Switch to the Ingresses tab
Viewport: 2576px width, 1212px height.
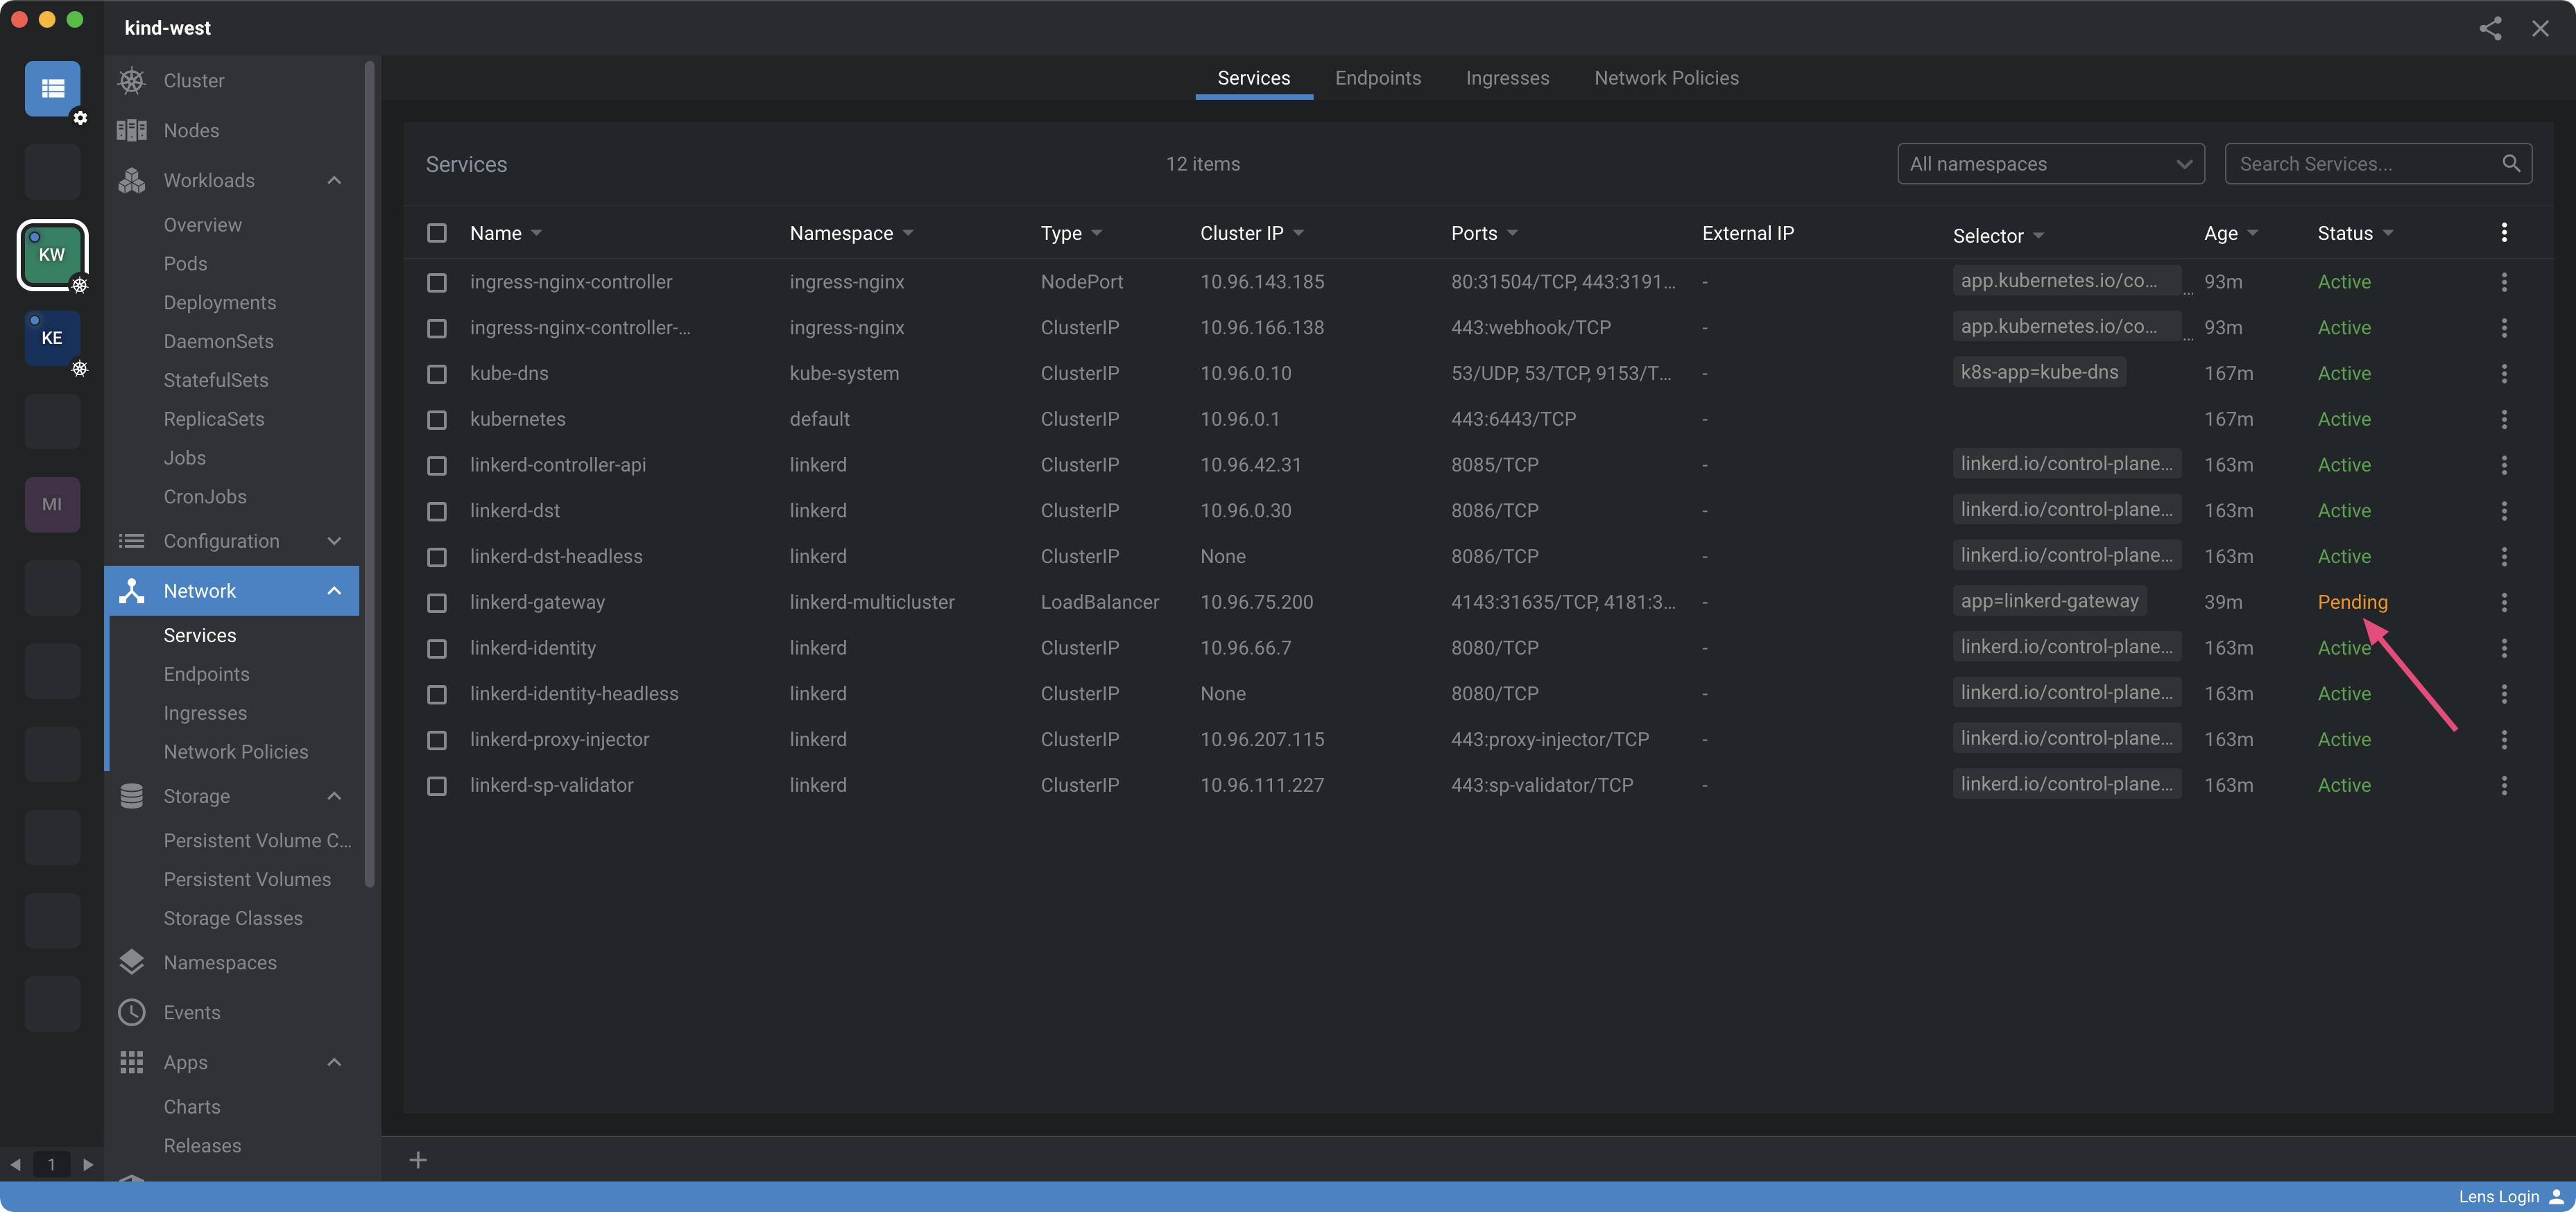pos(1507,78)
